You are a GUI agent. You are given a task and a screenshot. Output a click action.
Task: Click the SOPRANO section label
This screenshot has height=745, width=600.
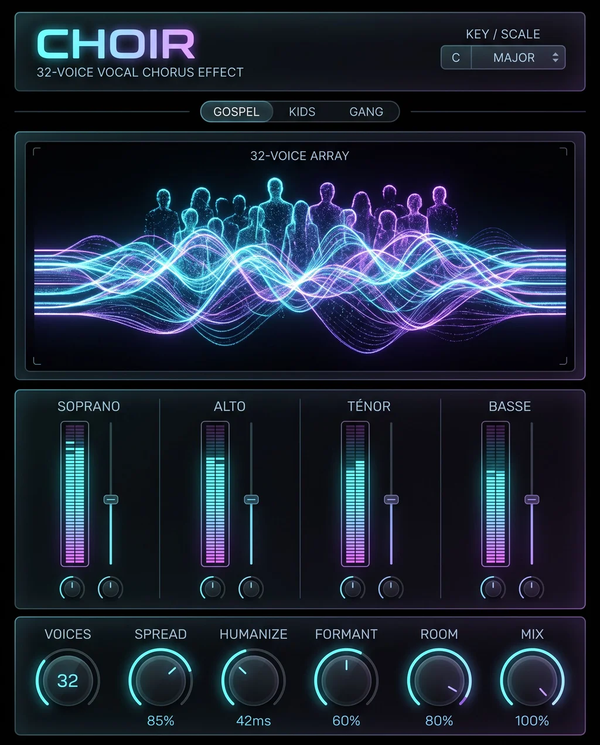point(89,406)
